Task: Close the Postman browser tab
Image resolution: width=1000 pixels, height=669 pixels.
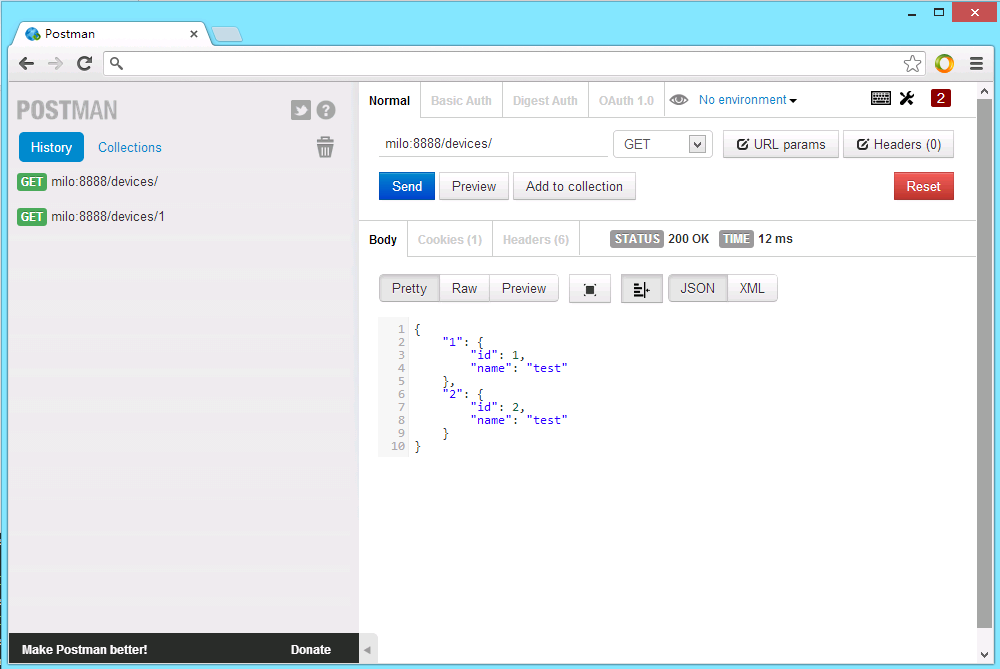Action: [x=194, y=34]
